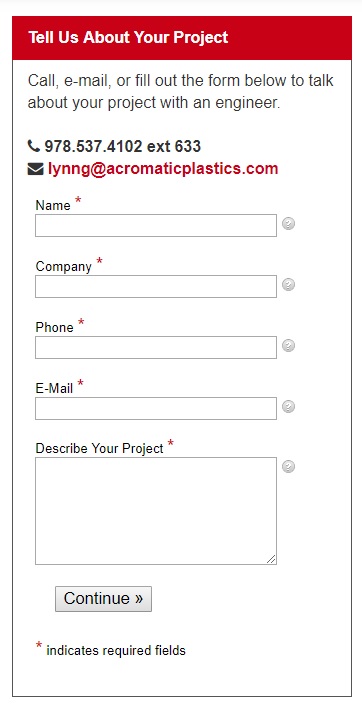Click the help icon beside Phone field

tap(288, 345)
